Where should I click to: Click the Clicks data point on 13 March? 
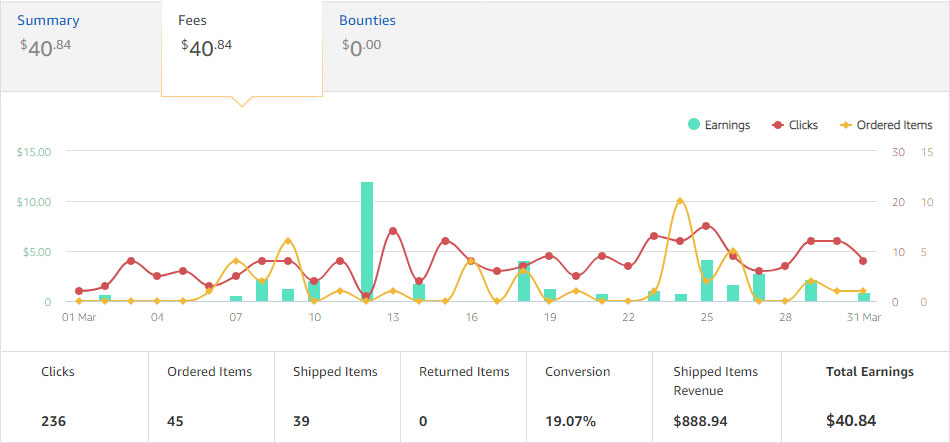click(x=393, y=231)
